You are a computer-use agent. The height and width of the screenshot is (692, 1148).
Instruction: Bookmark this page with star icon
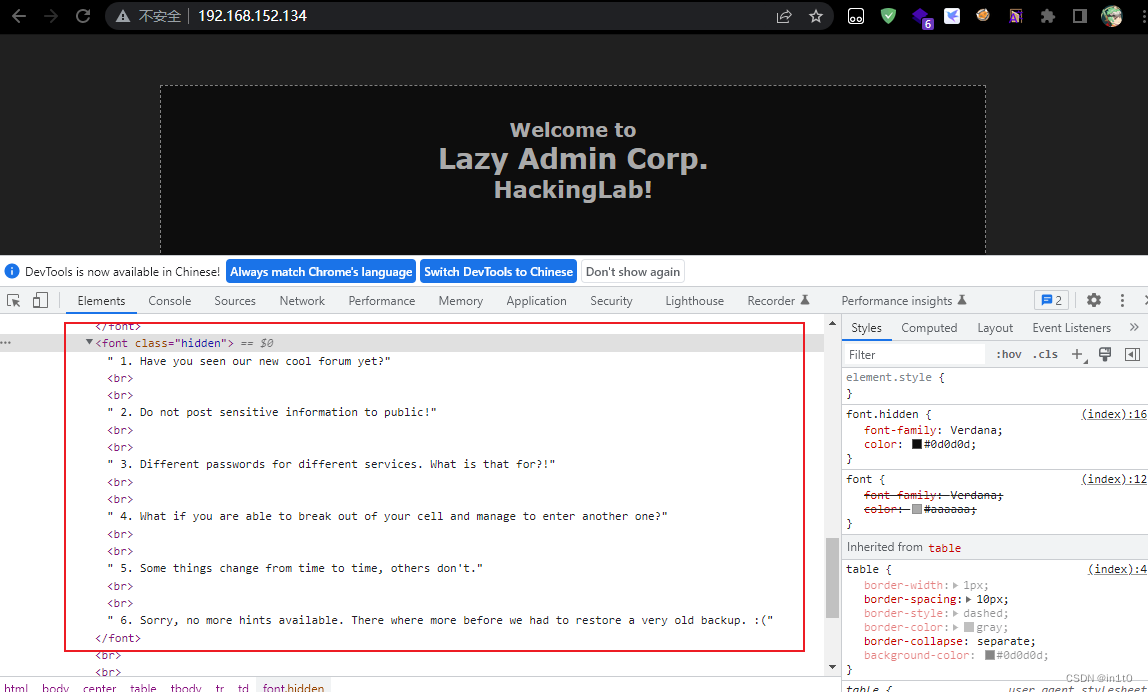(816, 16)
